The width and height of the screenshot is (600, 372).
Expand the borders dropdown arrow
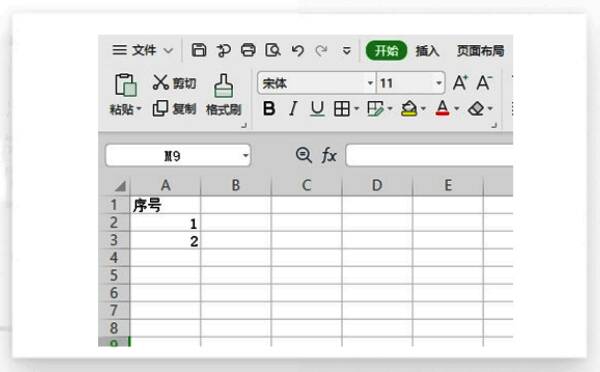356,109
